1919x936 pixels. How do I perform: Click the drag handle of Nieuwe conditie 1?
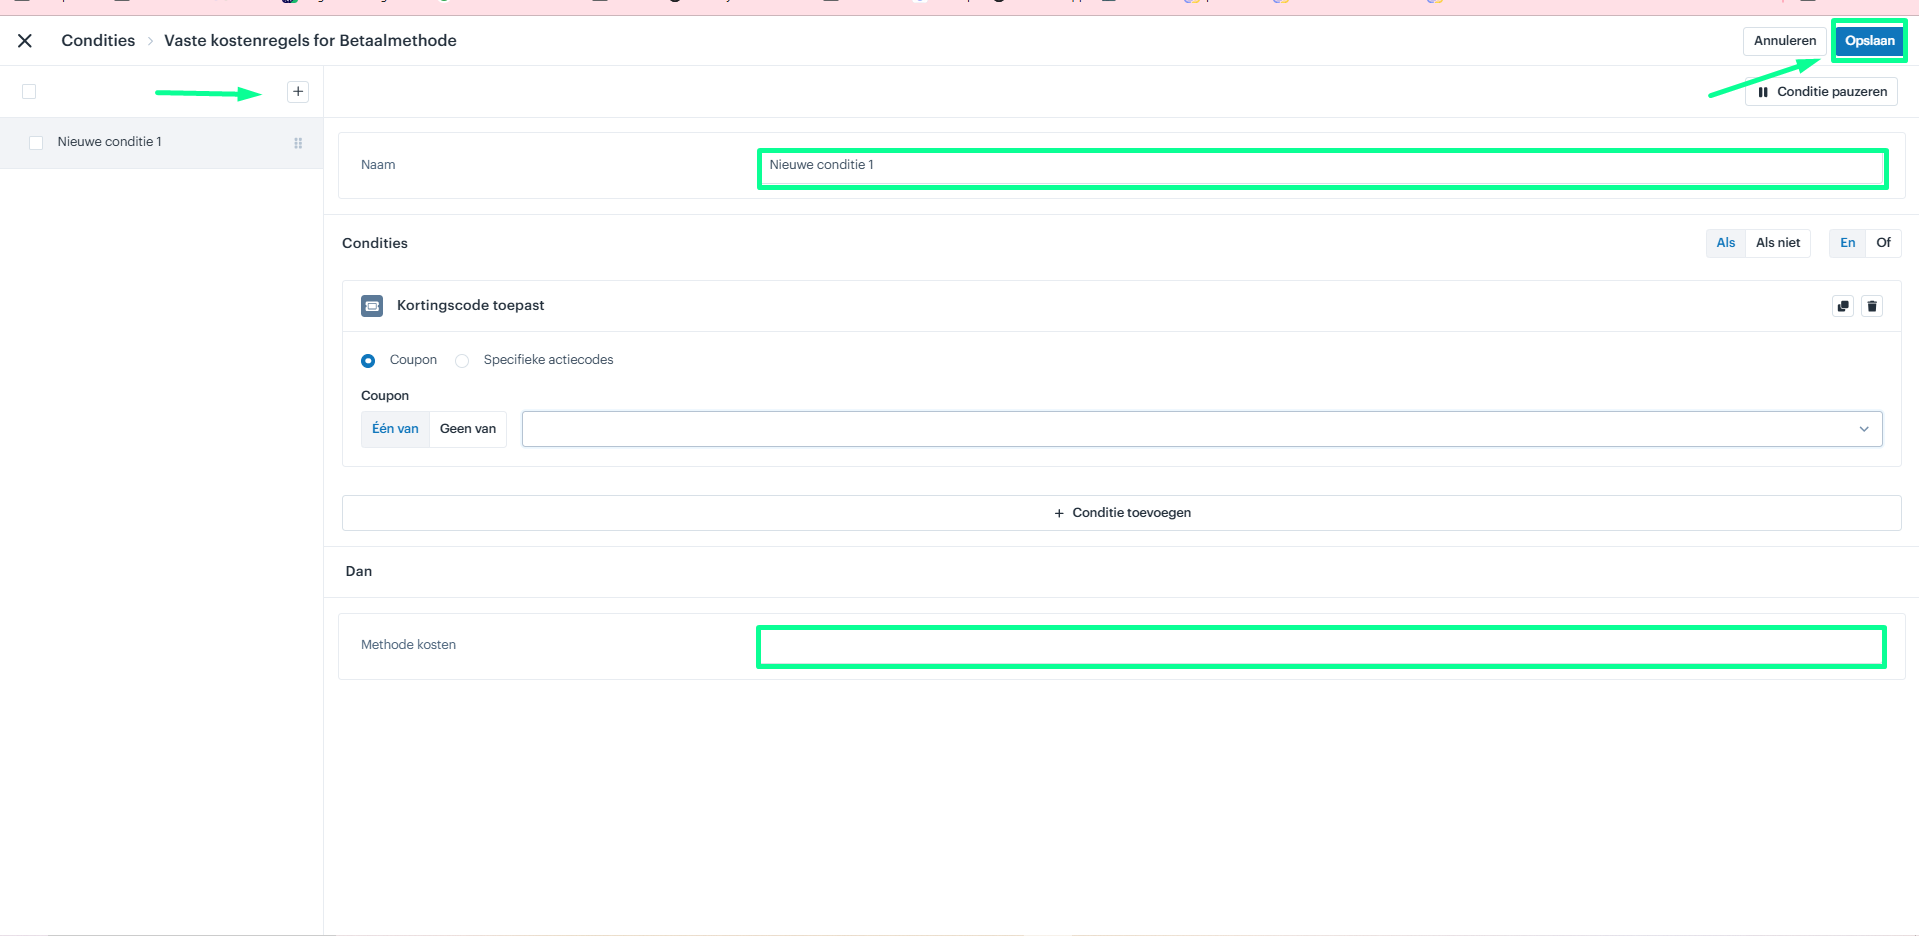click(298, 143)
